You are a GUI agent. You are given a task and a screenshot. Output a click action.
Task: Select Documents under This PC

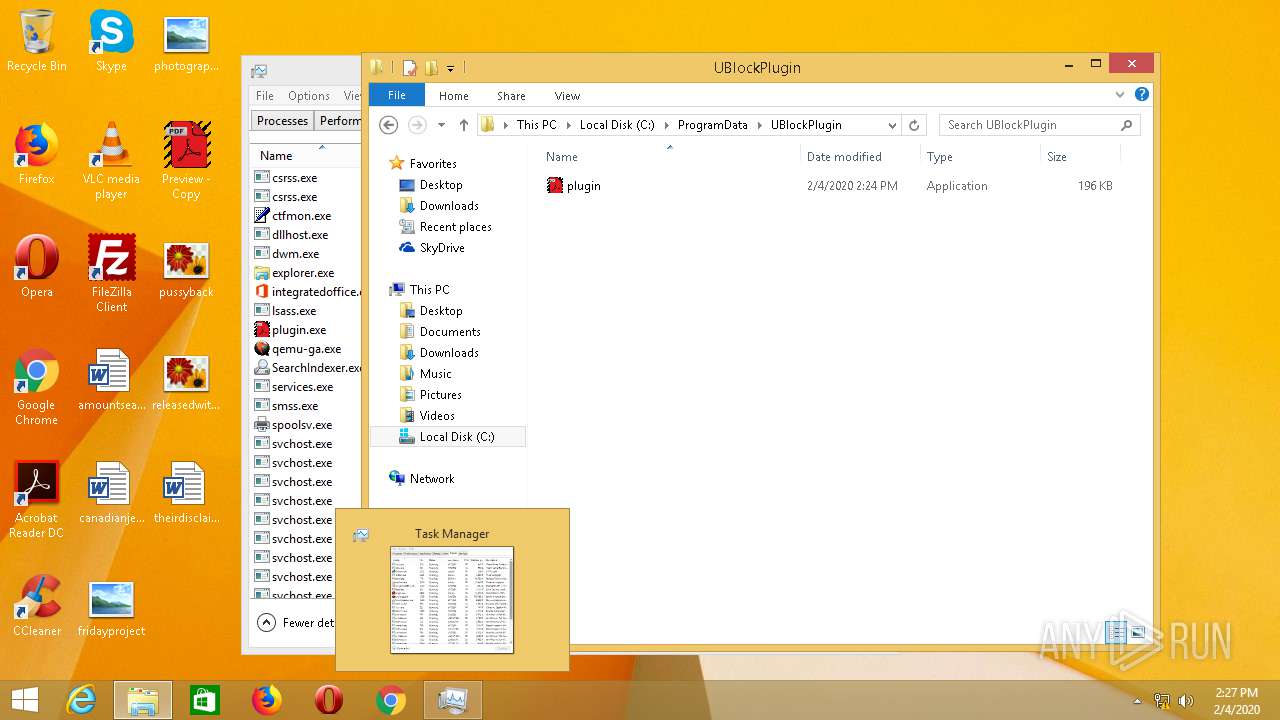tap(450, 332)
